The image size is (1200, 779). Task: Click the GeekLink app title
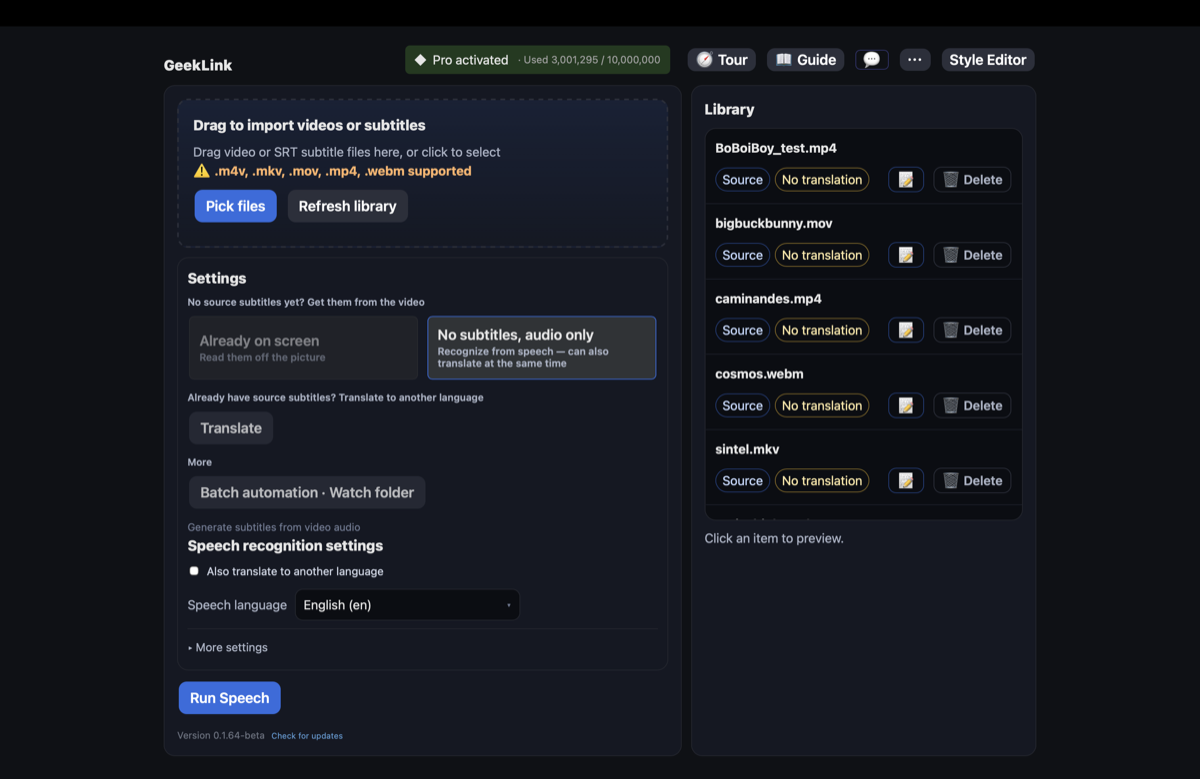(198, 65)
